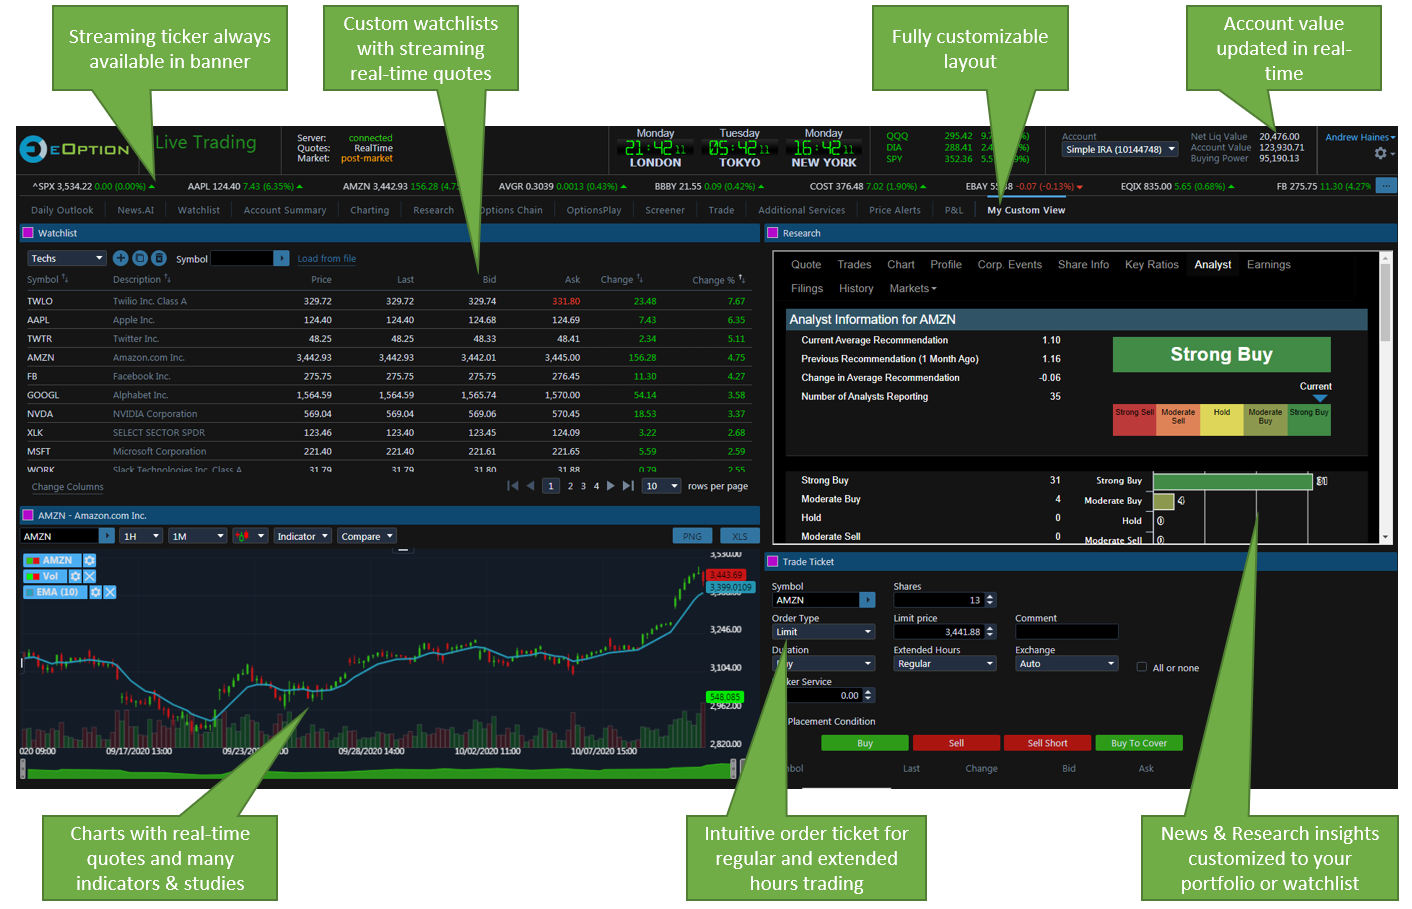
Task: Remove the Vol indicator from chart
Action: 89,577
